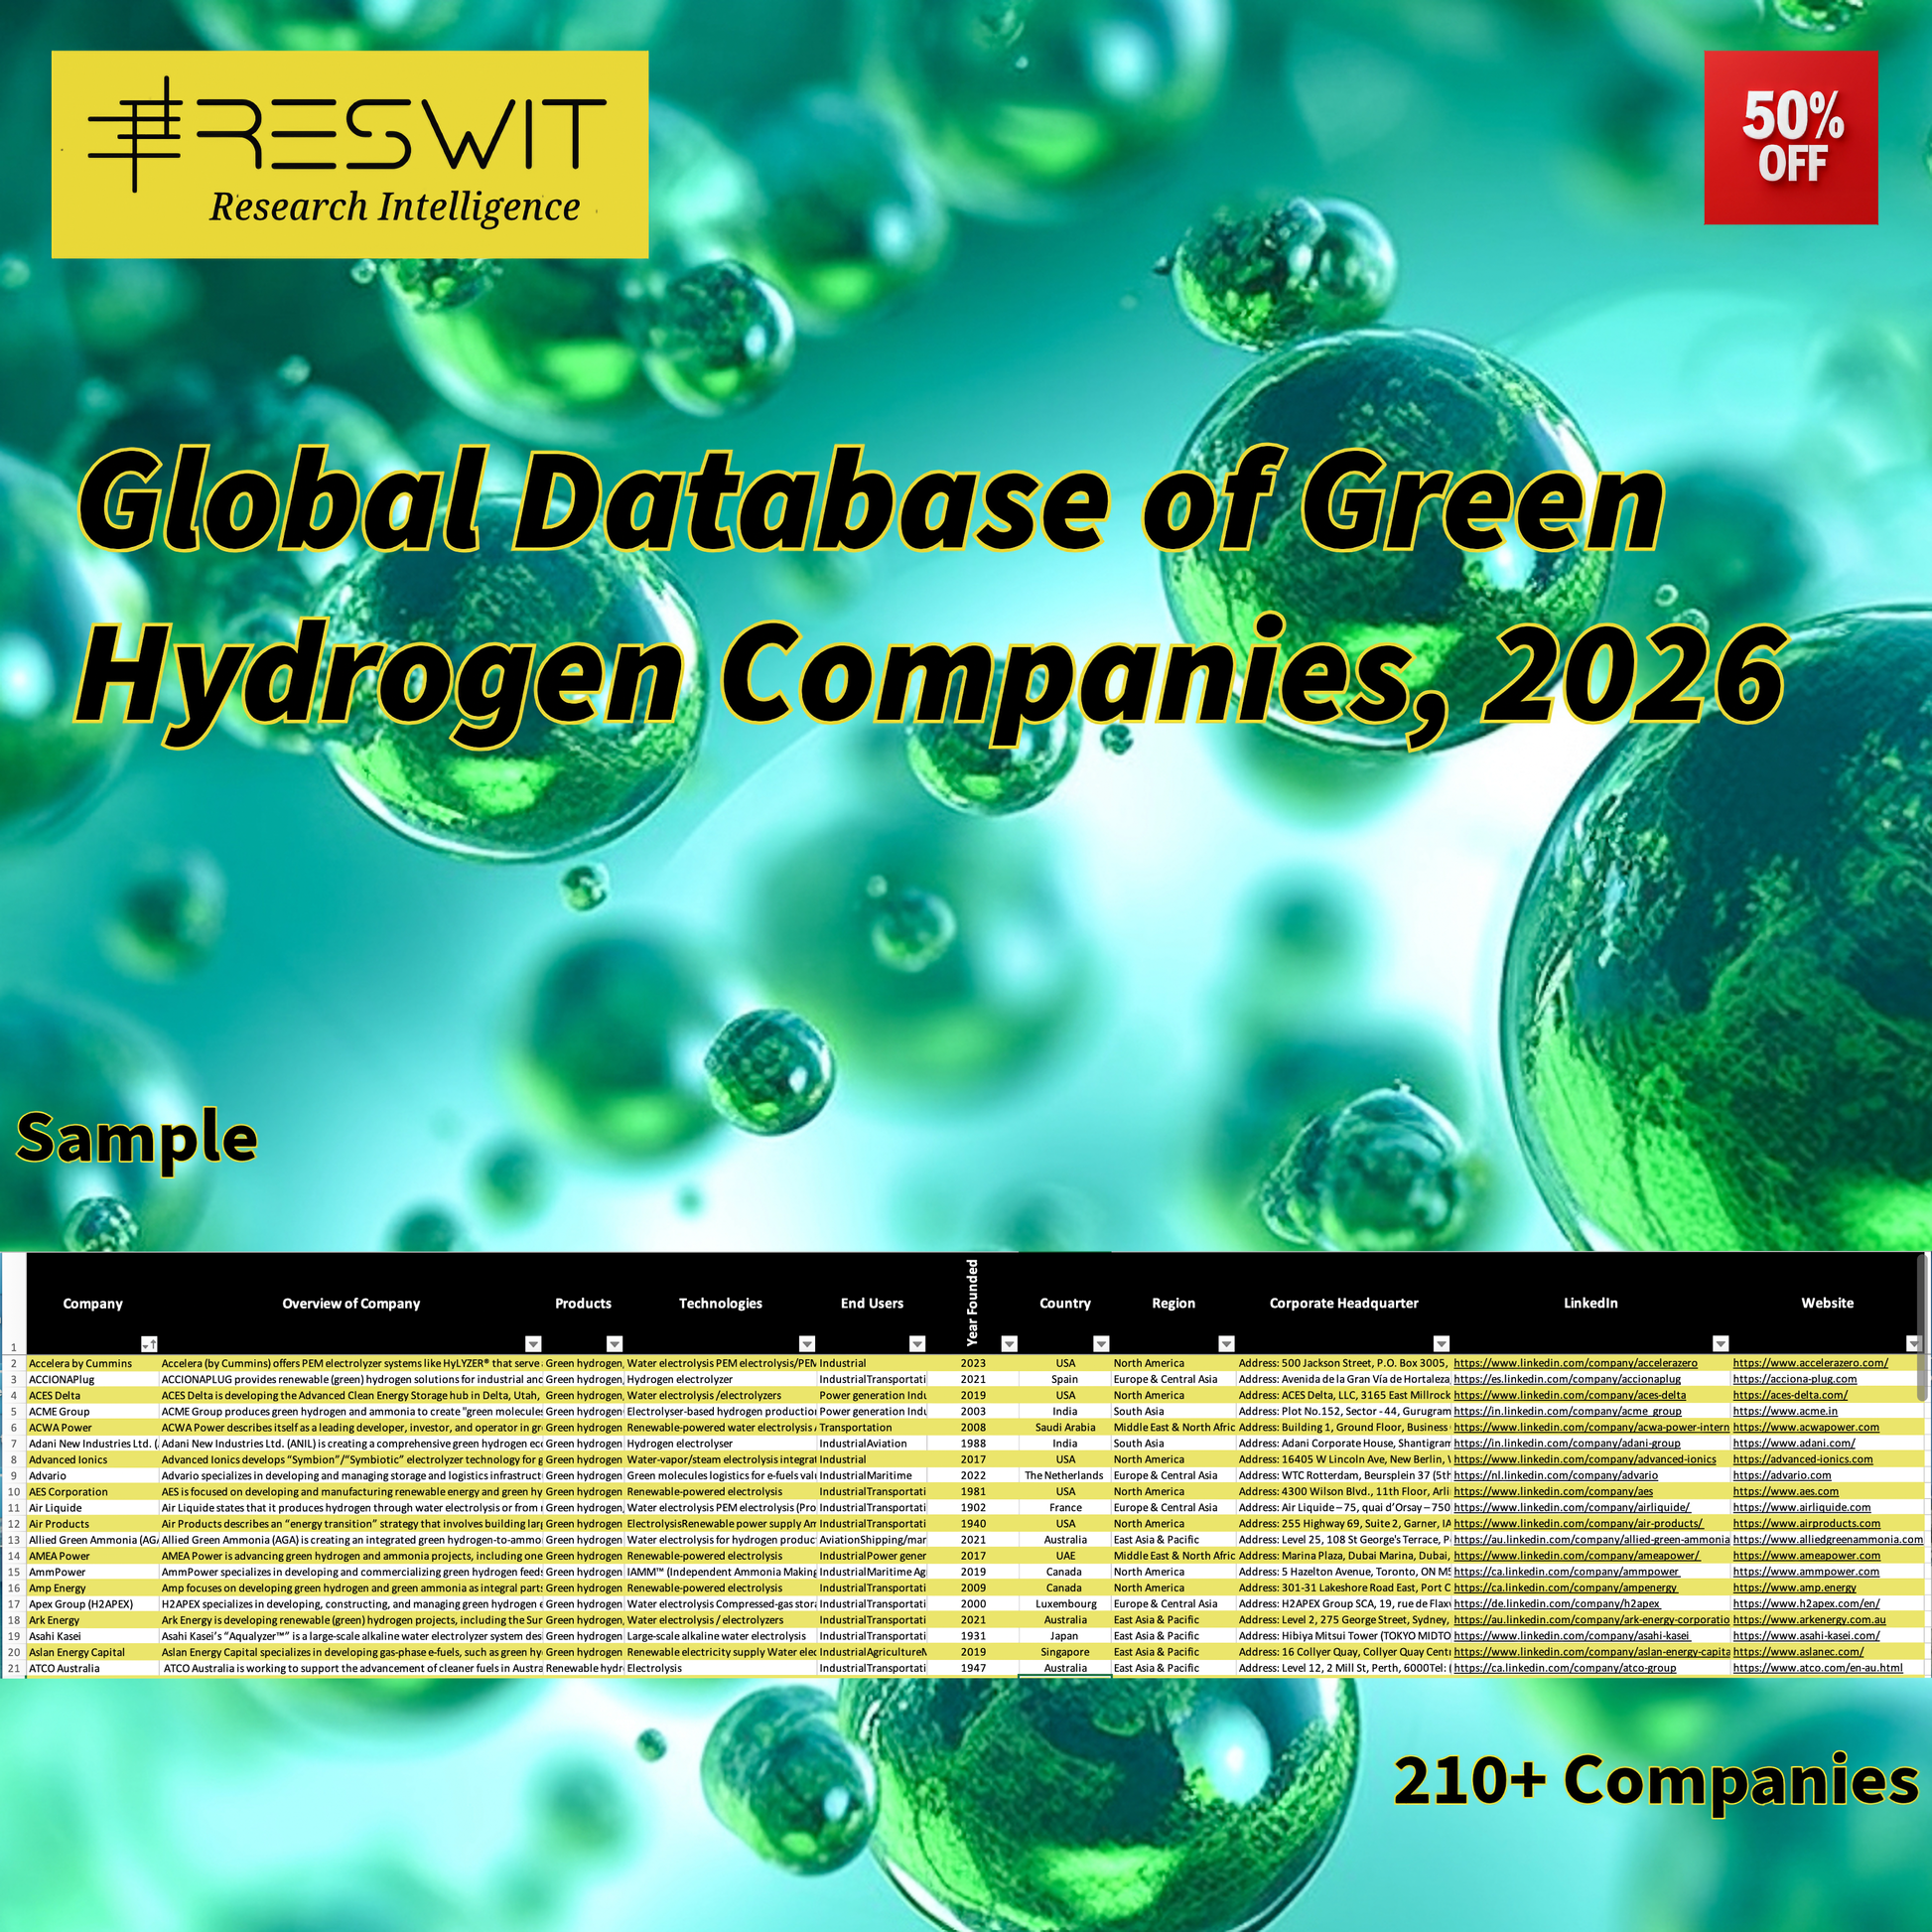Click the End Users filter arrow

[916, 1344]
